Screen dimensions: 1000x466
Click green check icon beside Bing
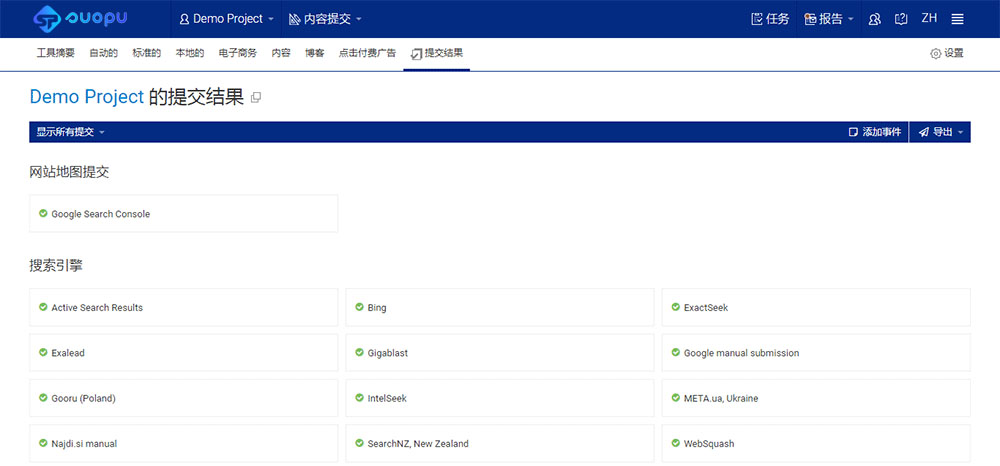point(360,307)
